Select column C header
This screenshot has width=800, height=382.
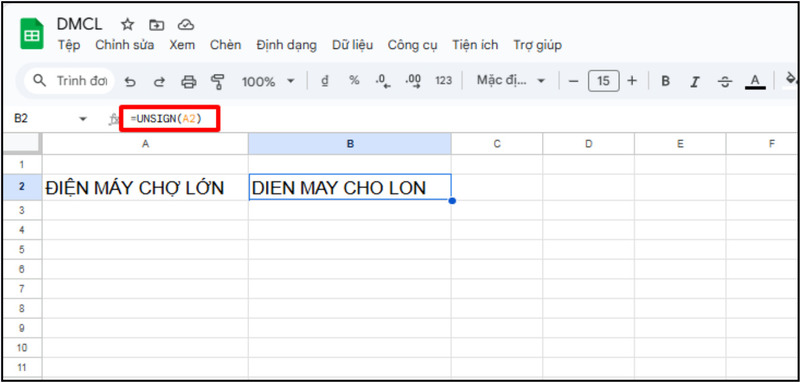(497, 144)
